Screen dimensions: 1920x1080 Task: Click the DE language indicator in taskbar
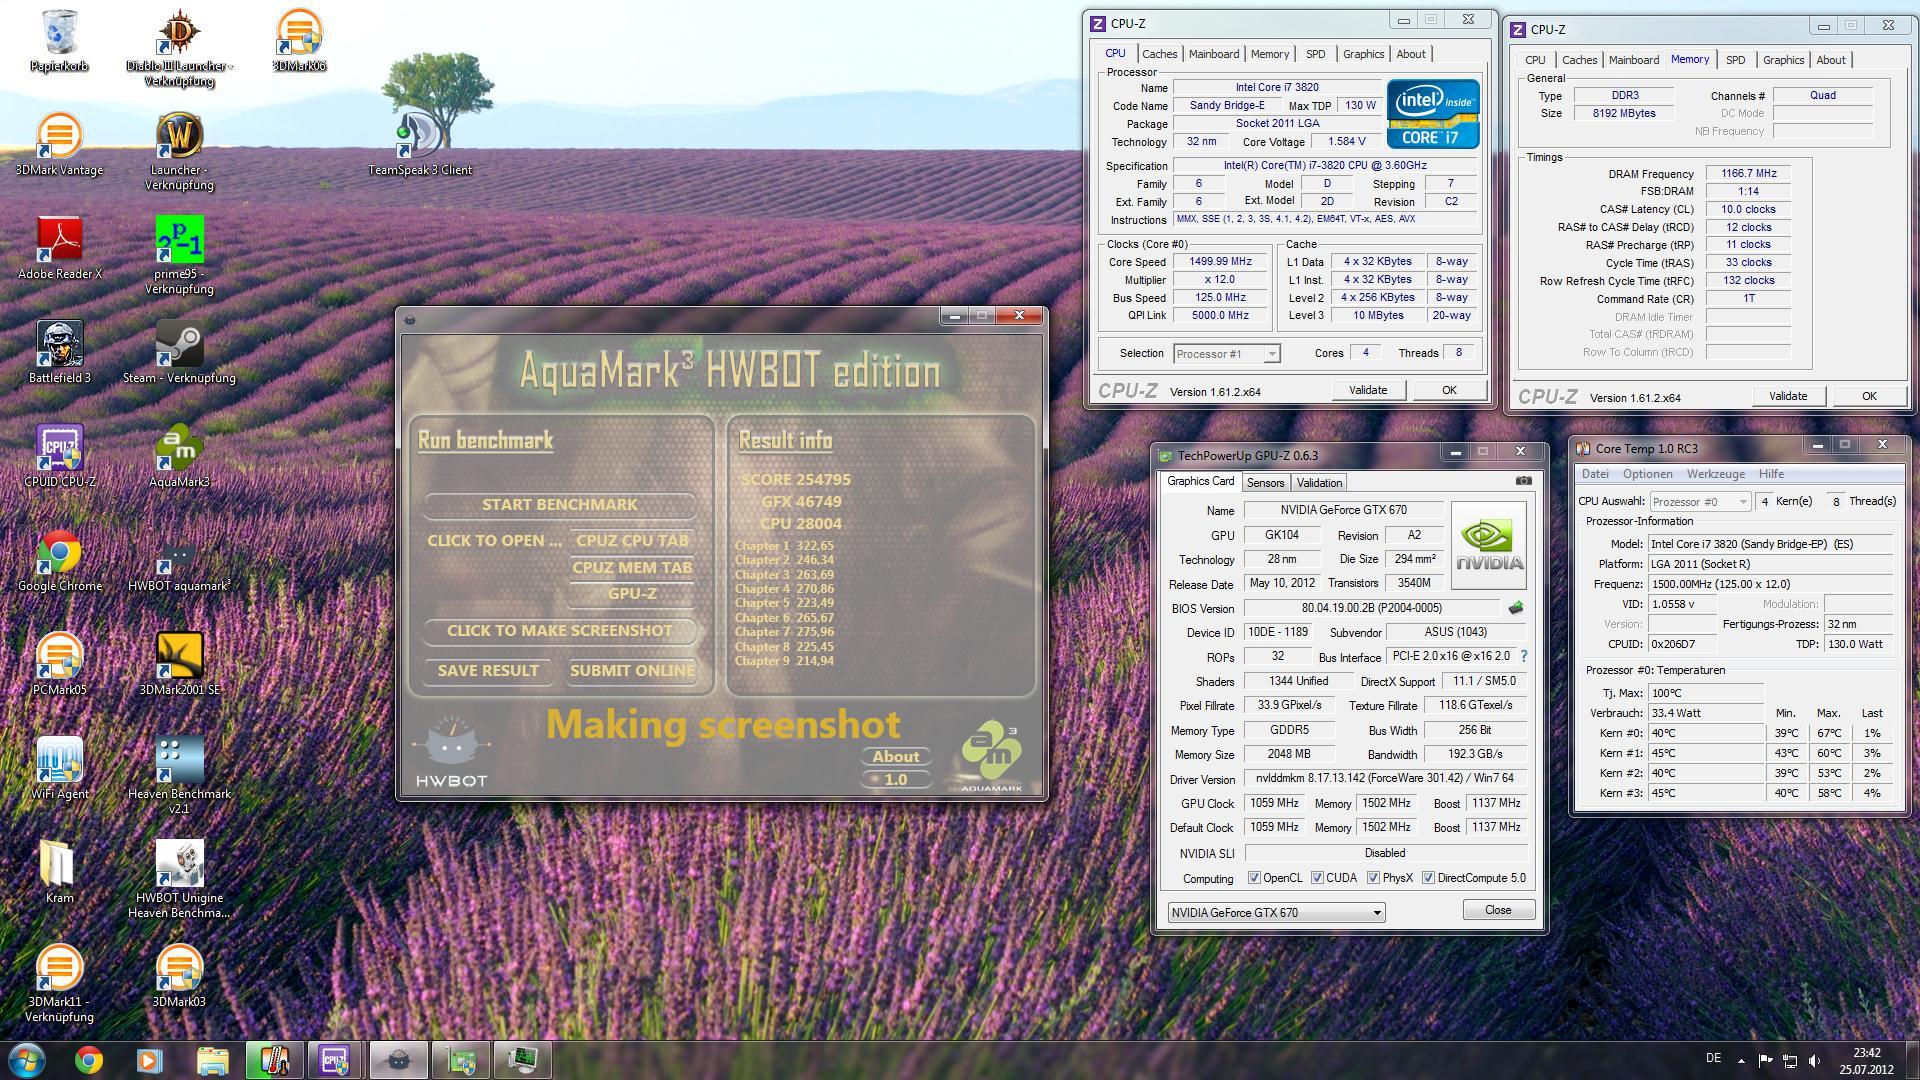tap(1713, 1058)
